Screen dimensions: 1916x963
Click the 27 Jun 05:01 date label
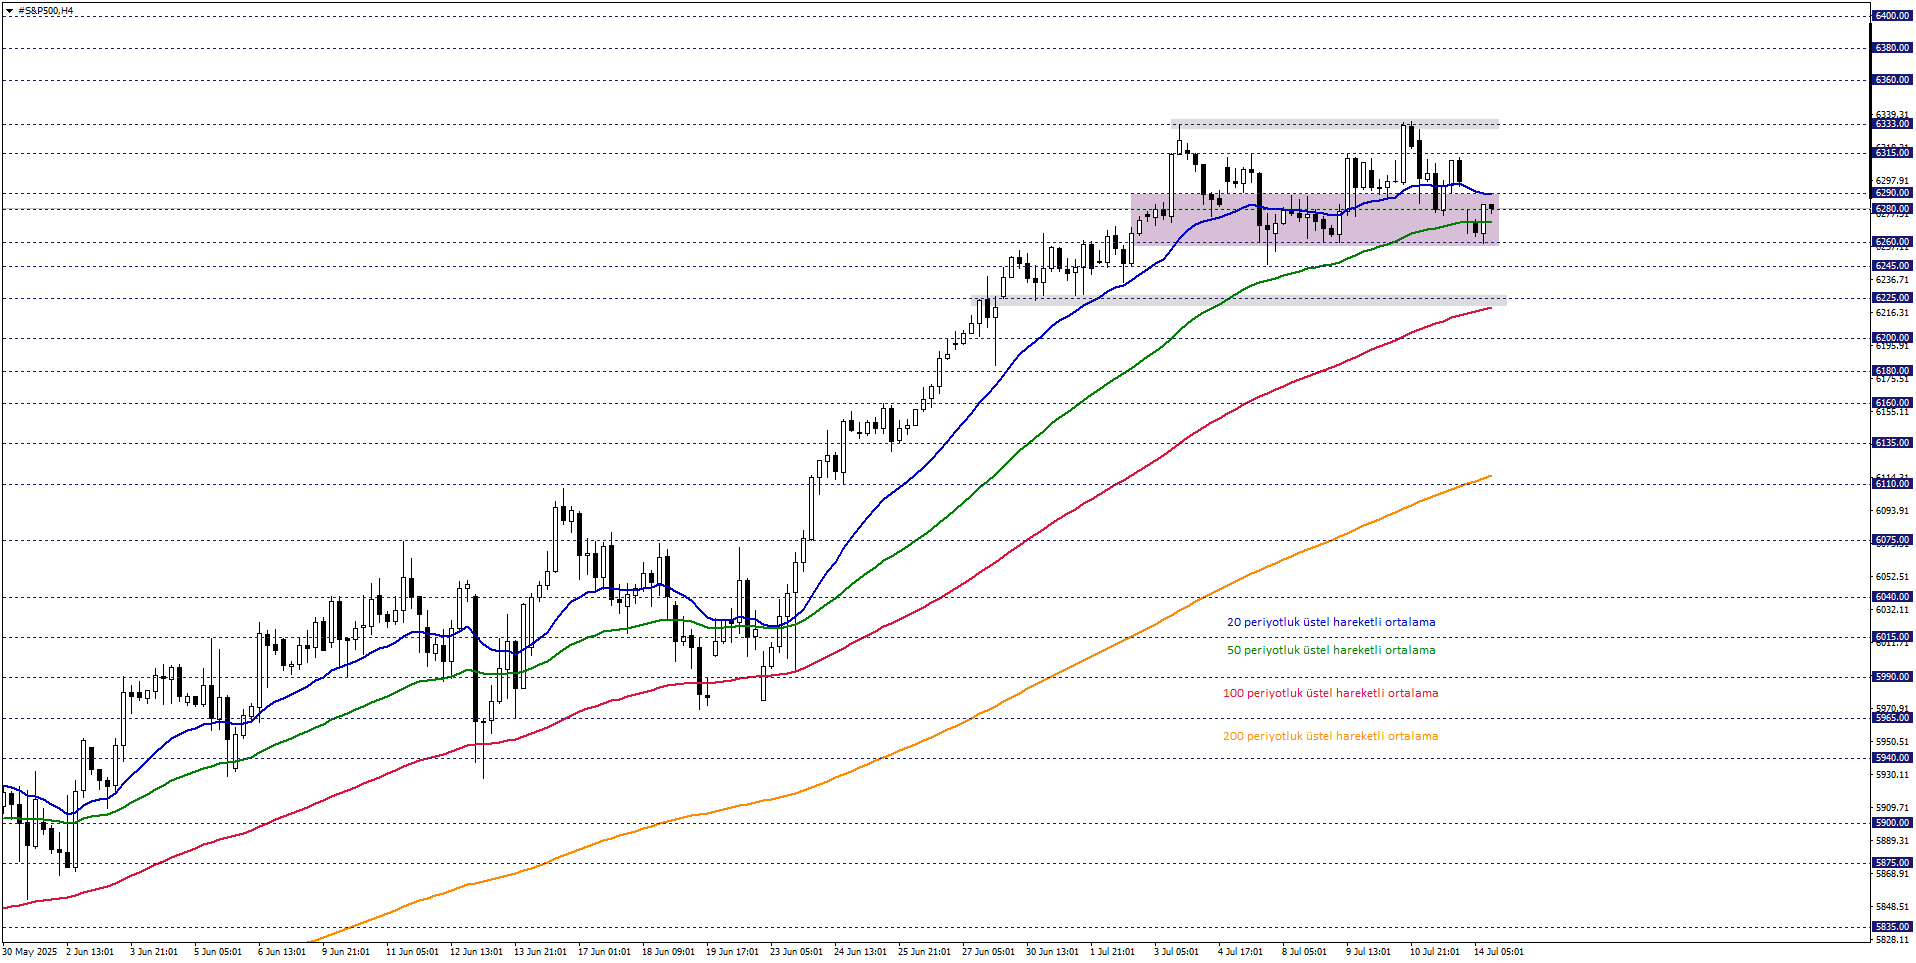tap(988, 952)
